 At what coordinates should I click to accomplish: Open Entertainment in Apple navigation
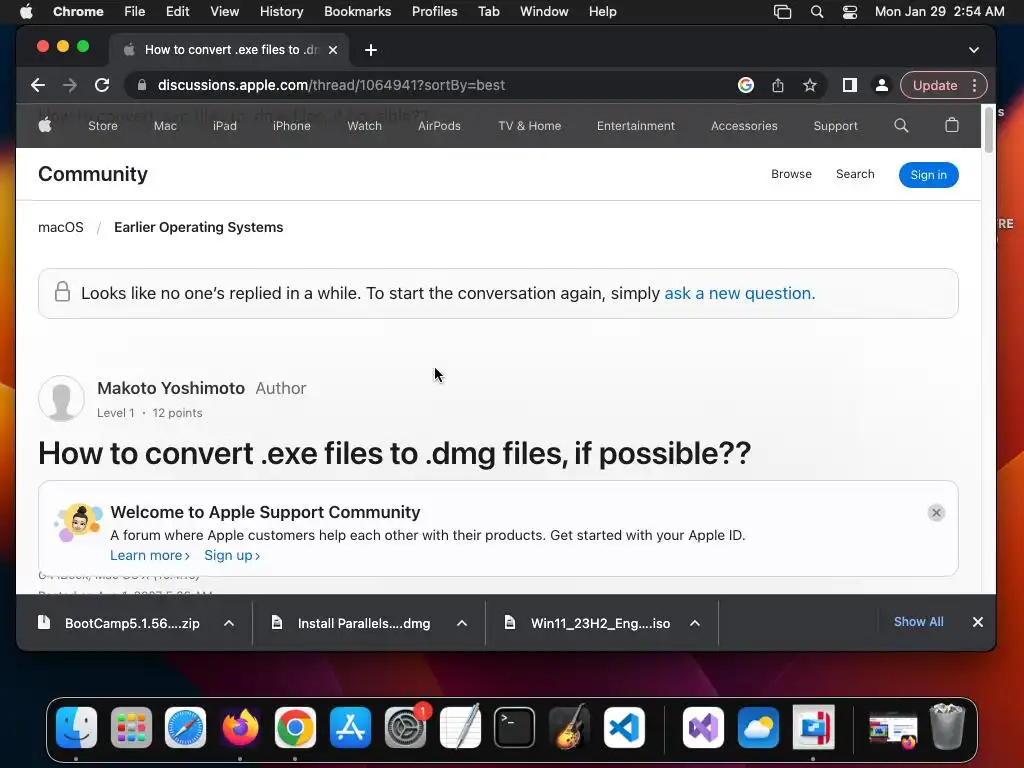tap(635, 125)
